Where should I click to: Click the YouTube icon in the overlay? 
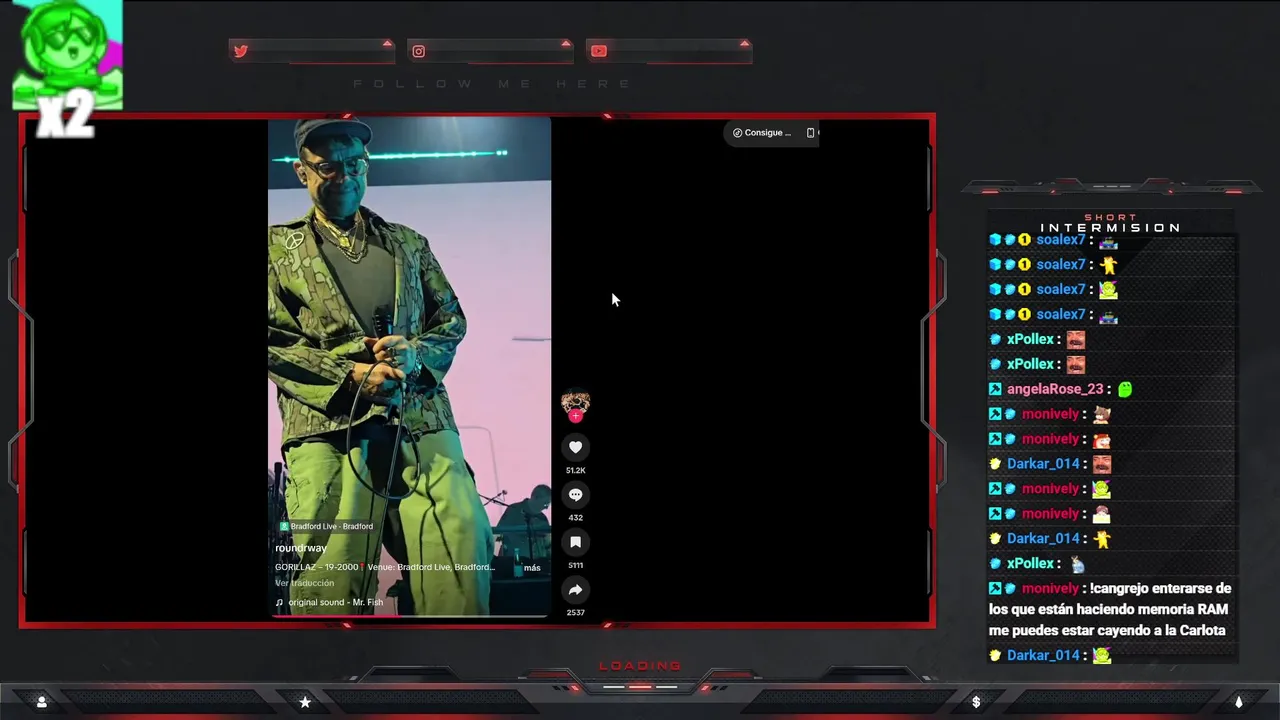coord(598,51)
